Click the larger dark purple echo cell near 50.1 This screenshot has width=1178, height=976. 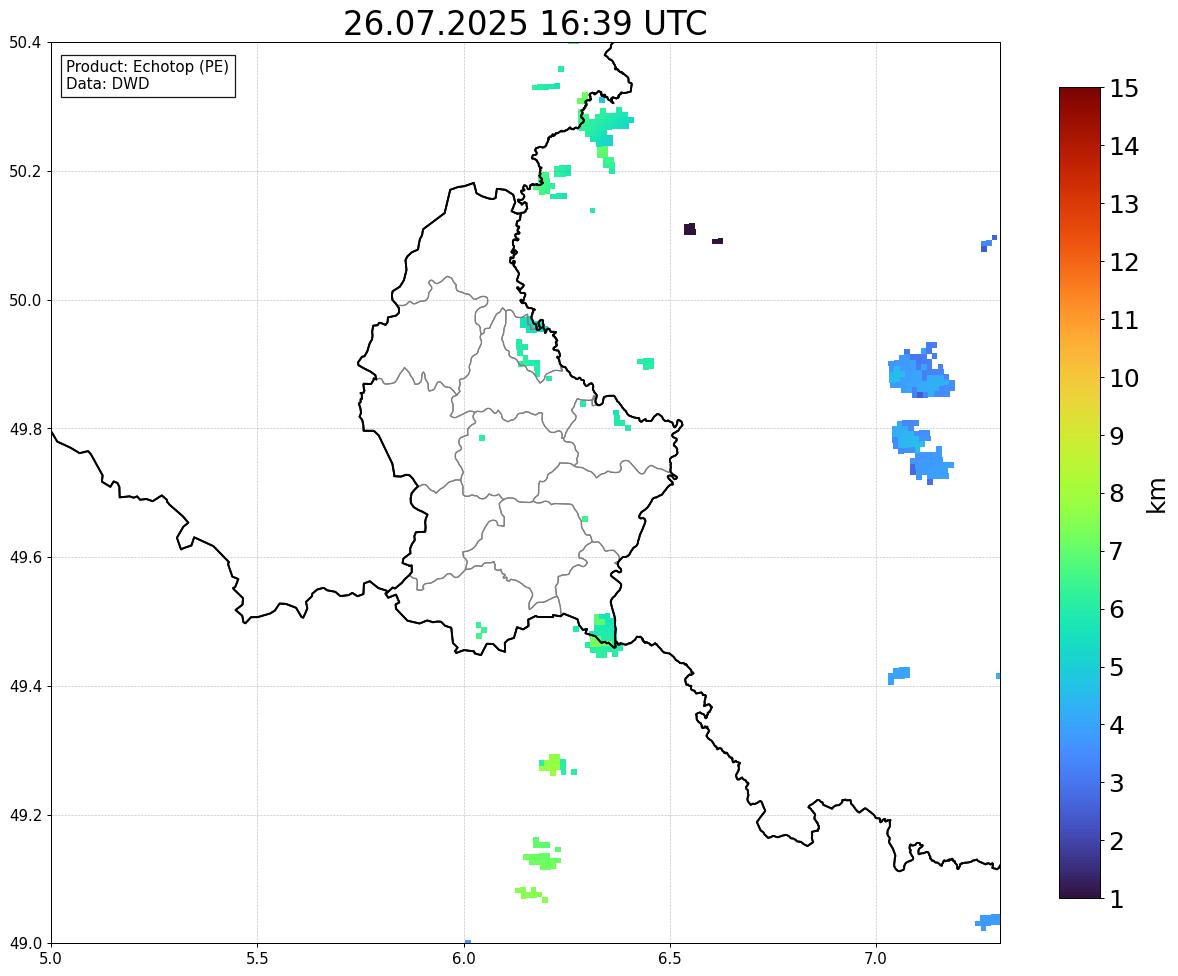[x=690, y=229]
